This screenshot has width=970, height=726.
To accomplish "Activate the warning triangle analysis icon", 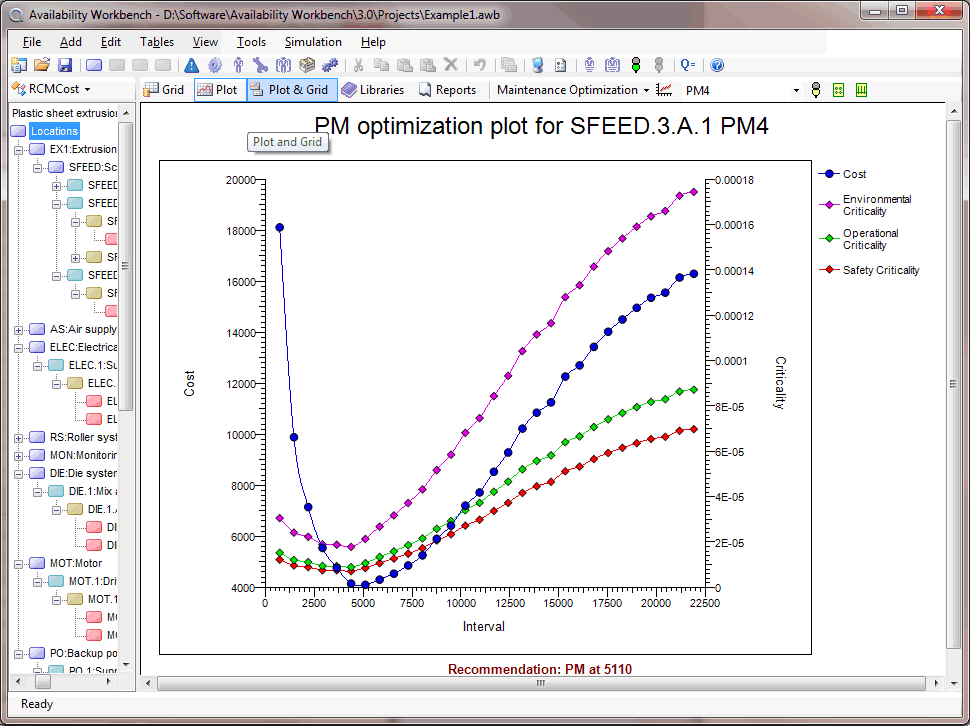I will (x=190, y=65).
